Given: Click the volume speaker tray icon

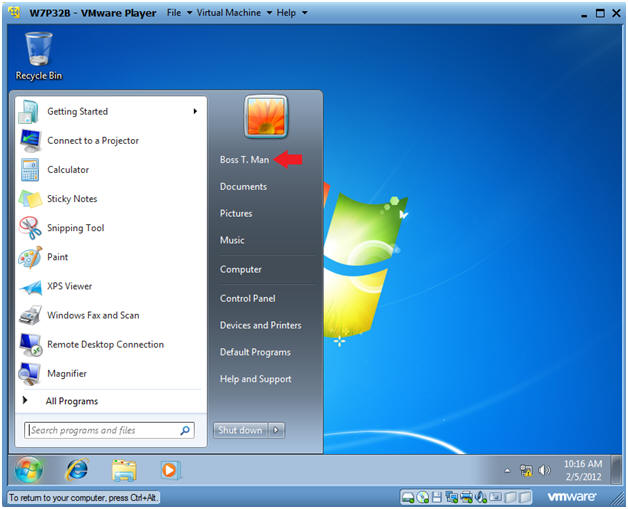Looking at the screenshot, I should [544, 470].
